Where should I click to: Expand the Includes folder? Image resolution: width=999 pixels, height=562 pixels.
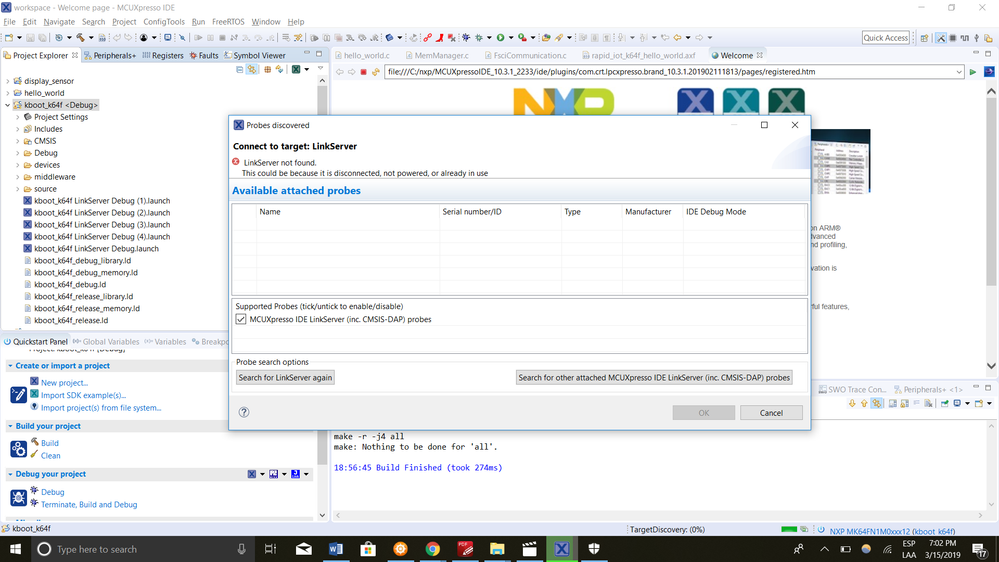click(x=18, y=129)
